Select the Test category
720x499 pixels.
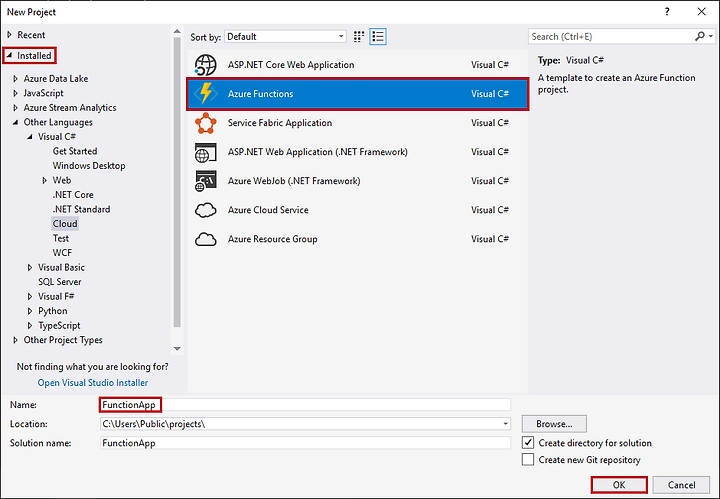tap(61, 238)
